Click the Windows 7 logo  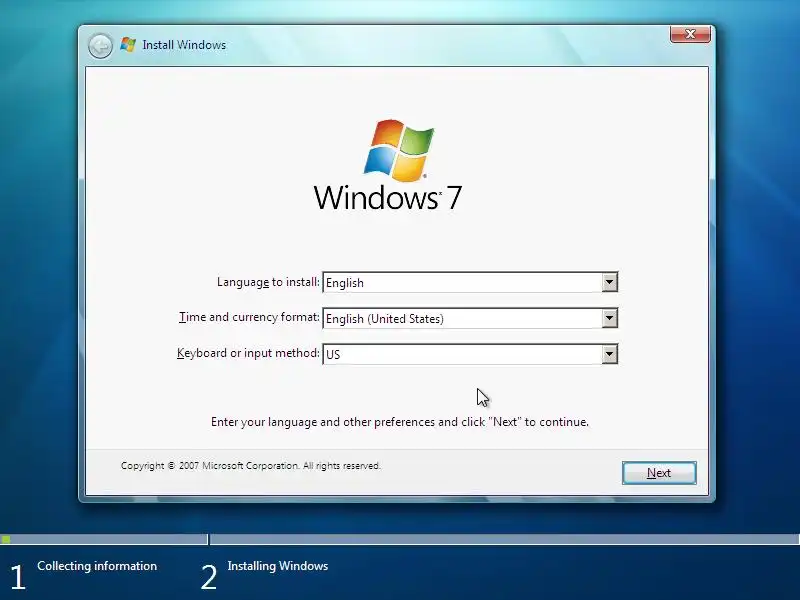point(388,165)
